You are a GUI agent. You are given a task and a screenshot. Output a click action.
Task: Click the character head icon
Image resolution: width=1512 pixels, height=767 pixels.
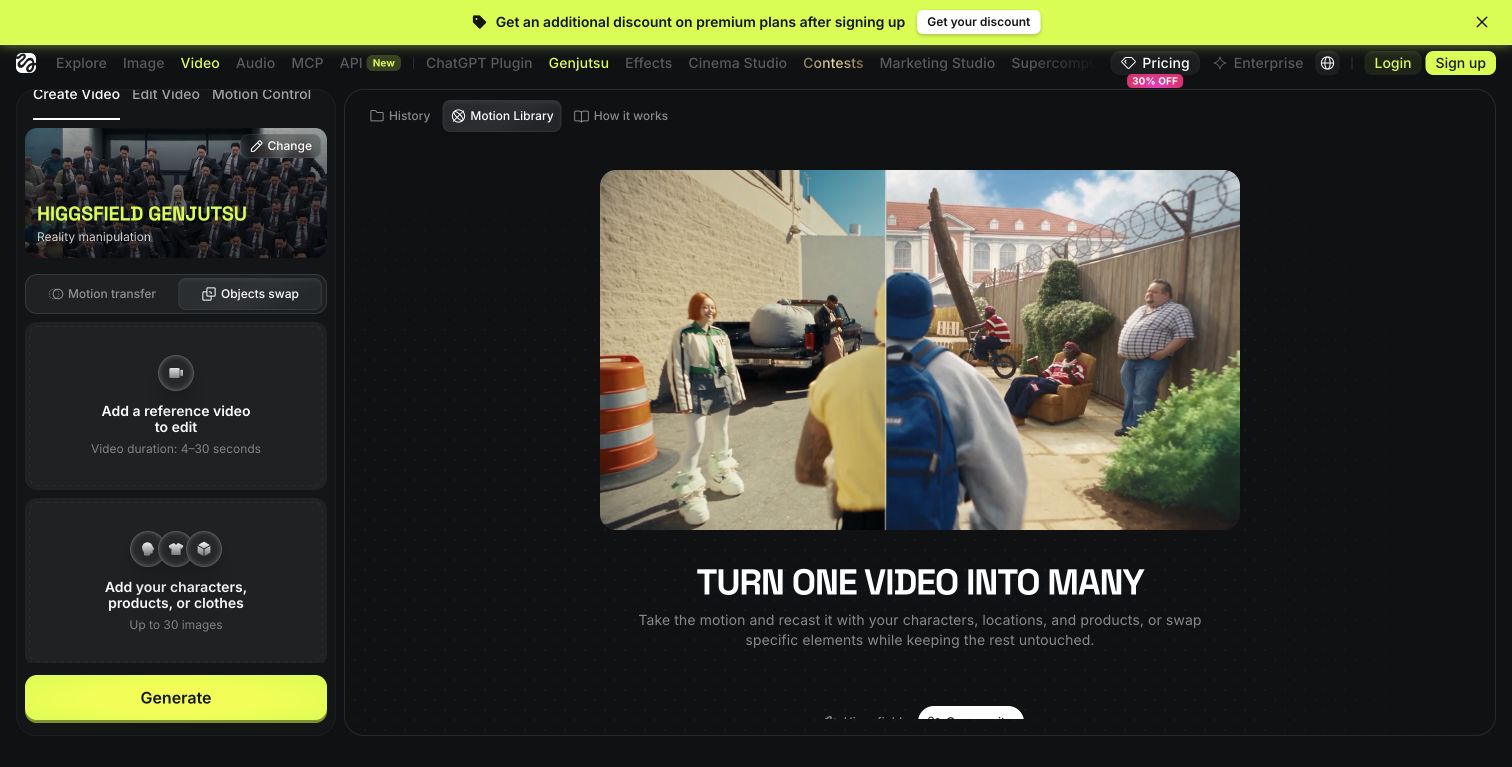(x=147, y=548)
